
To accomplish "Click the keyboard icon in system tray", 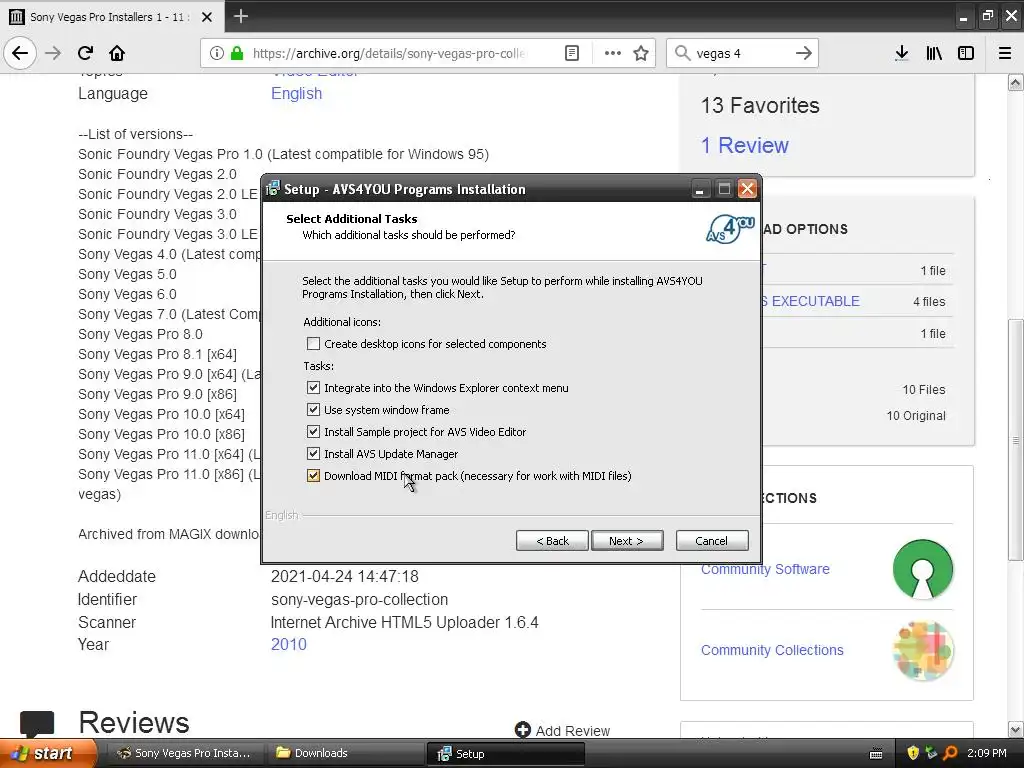I will [876, 754].
